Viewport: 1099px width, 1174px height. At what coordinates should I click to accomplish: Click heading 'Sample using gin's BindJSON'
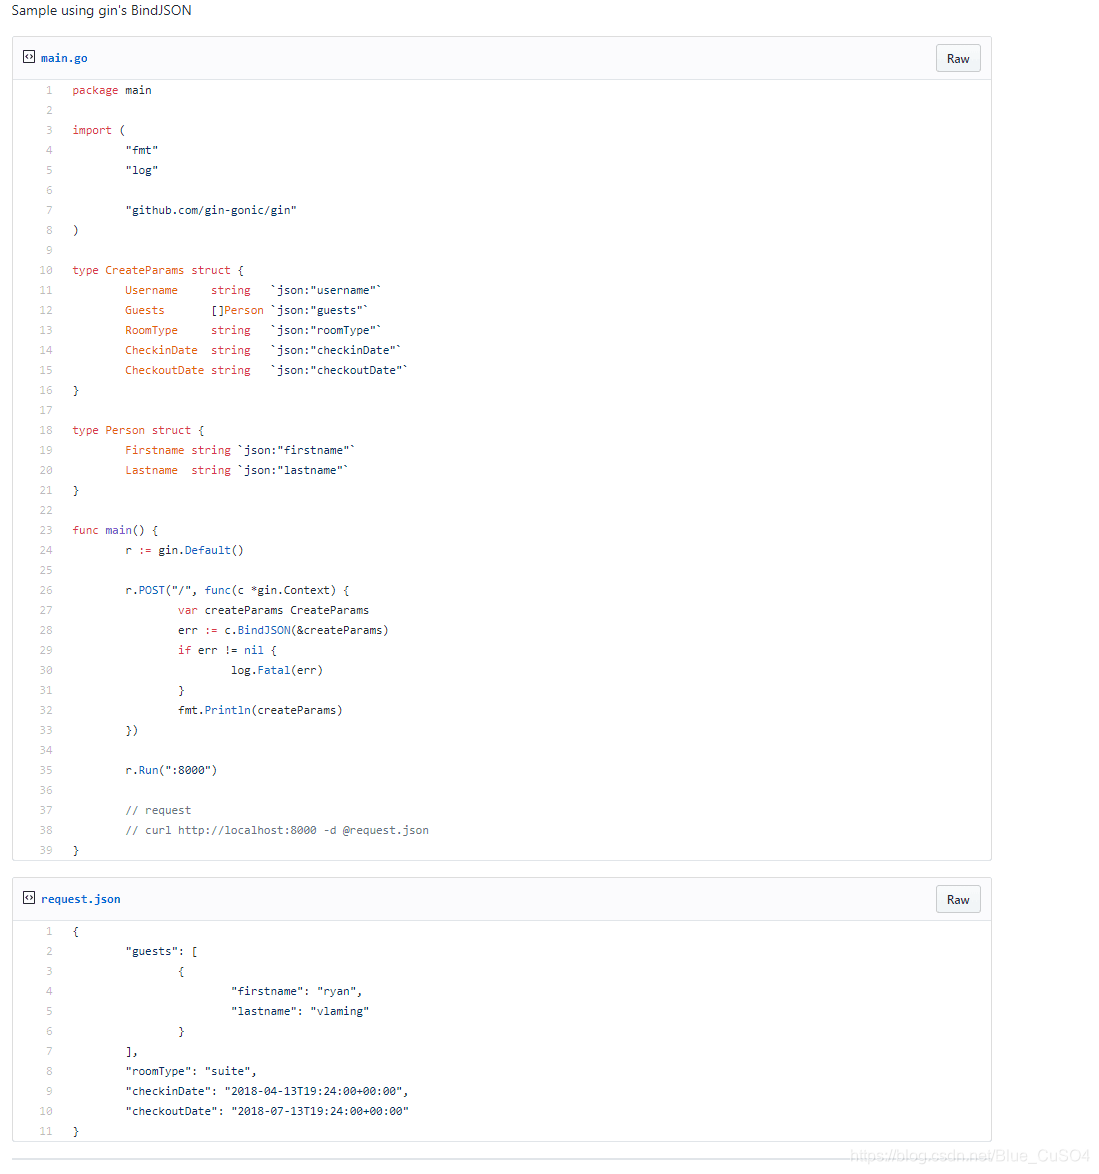pyautogui.click(x=102, y=10)
